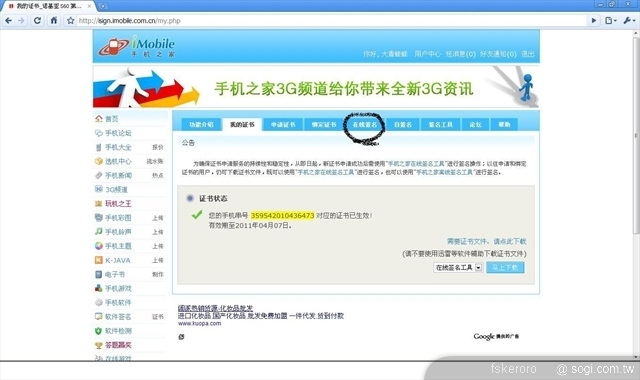Click the browser forward arrow

tap(22, 20)
